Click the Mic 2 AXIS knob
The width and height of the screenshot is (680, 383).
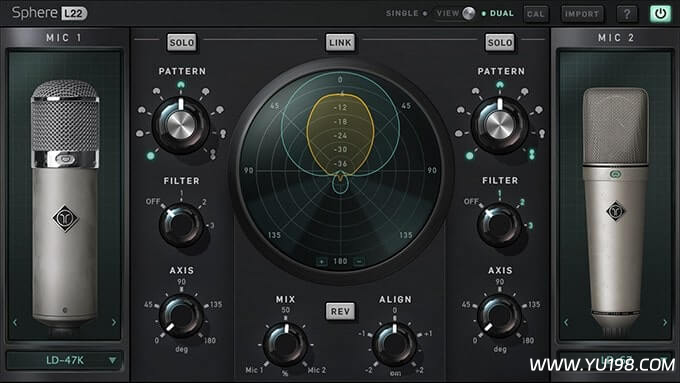[x=500, y=316]
